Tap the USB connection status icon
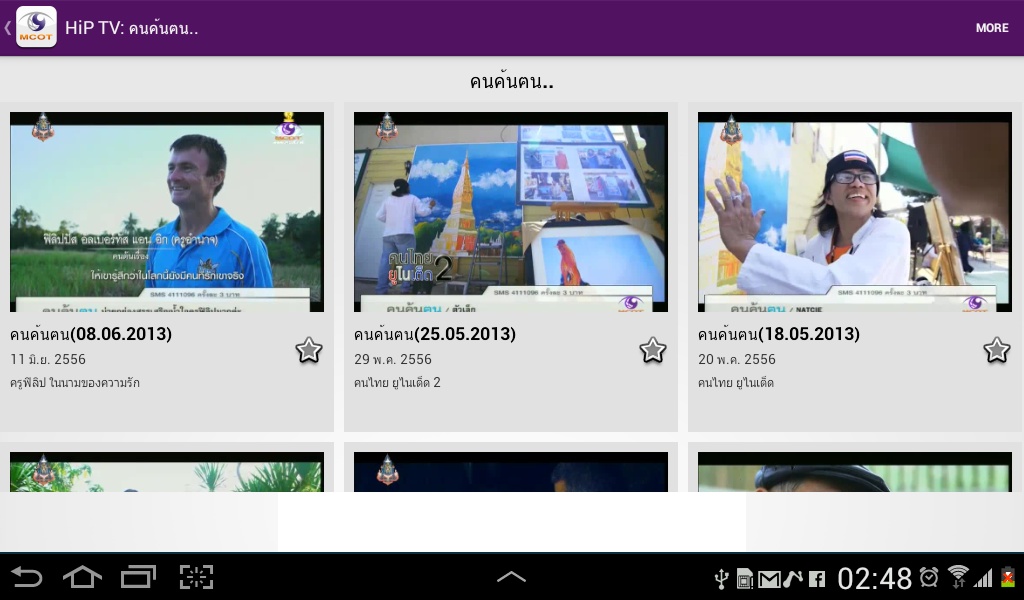The width and height of the screenshot is (1024, 600). tap(721, 578)
